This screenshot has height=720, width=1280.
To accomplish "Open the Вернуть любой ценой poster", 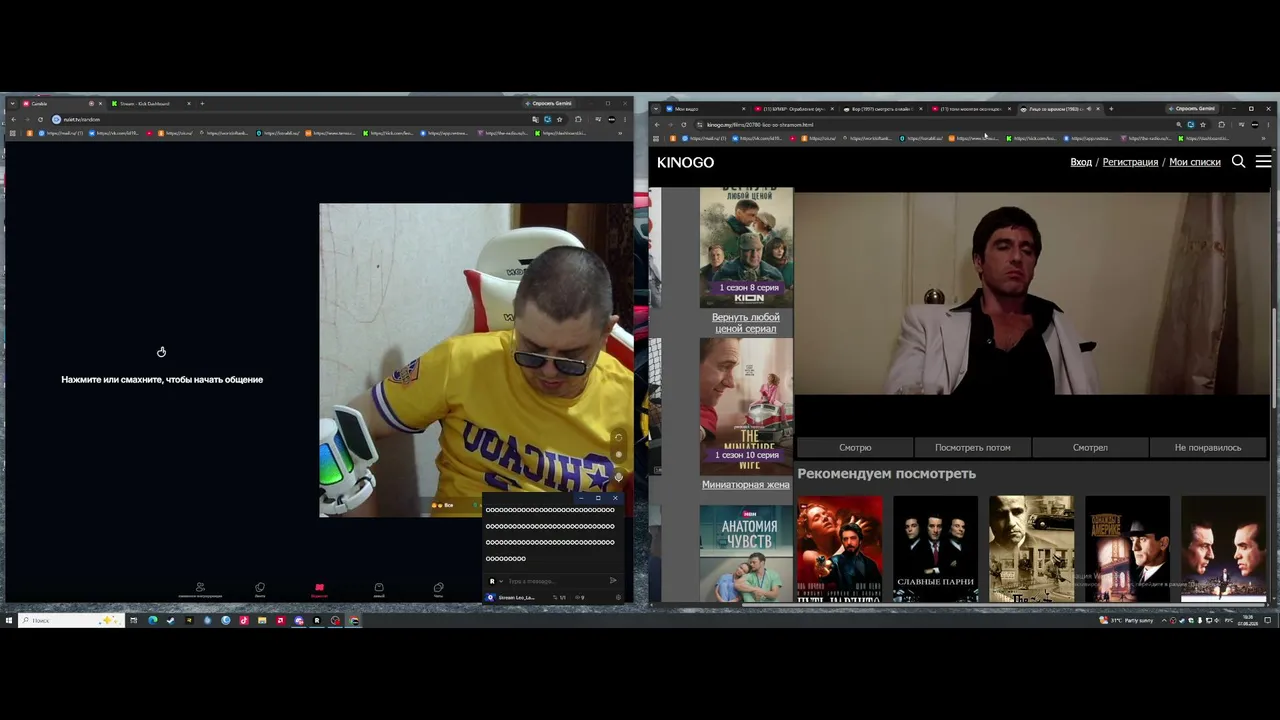I will coord(746,246).
